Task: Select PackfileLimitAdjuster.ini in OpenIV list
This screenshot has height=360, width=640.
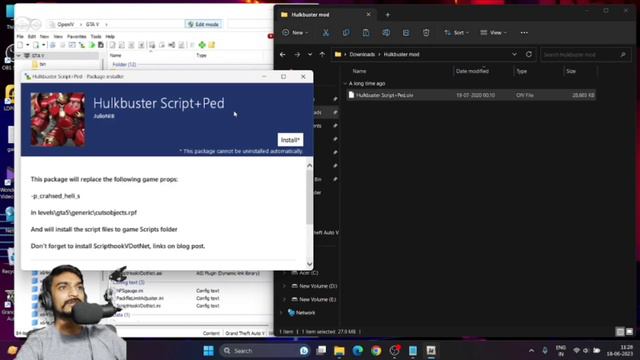Action: tap(139, 298)
